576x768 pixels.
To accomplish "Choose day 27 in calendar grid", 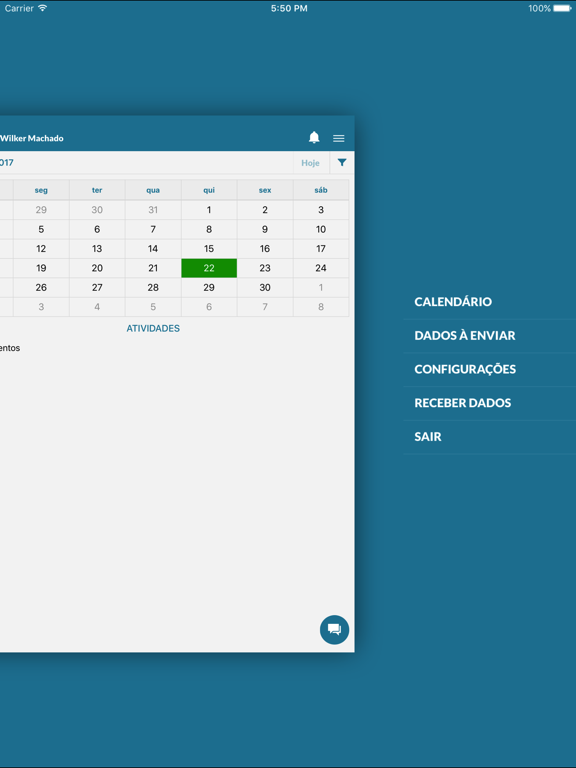I will (97, 288).
